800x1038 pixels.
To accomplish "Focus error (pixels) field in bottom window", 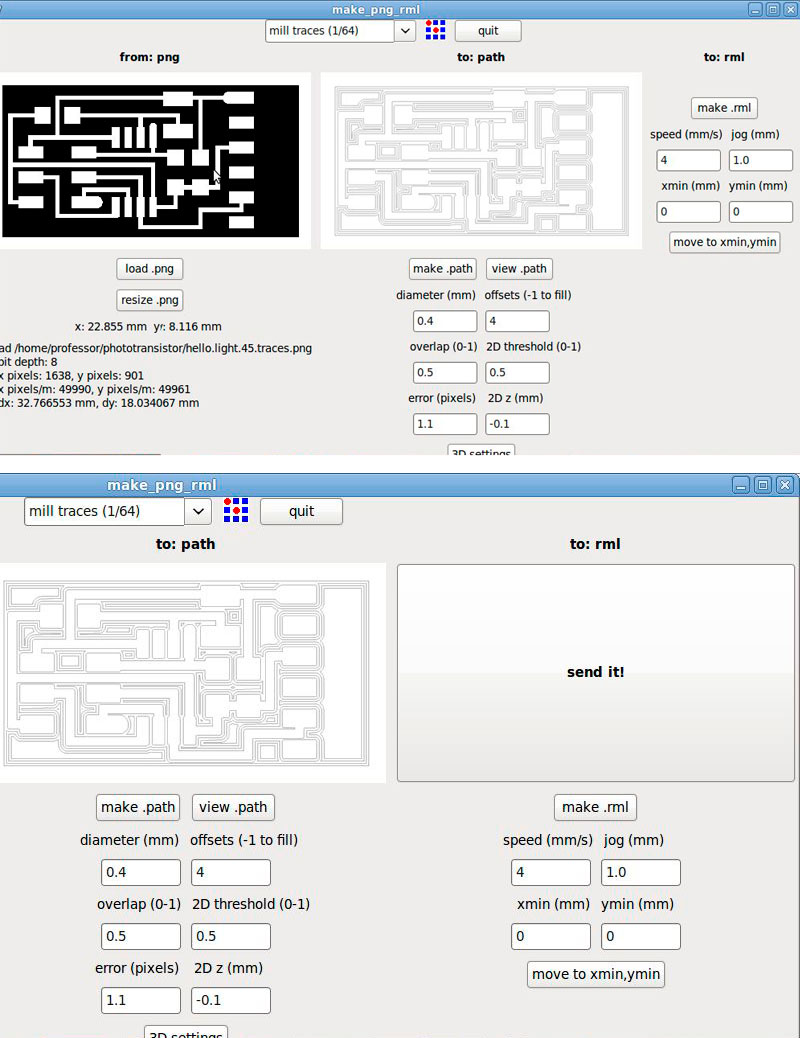I will point(141,1000).
